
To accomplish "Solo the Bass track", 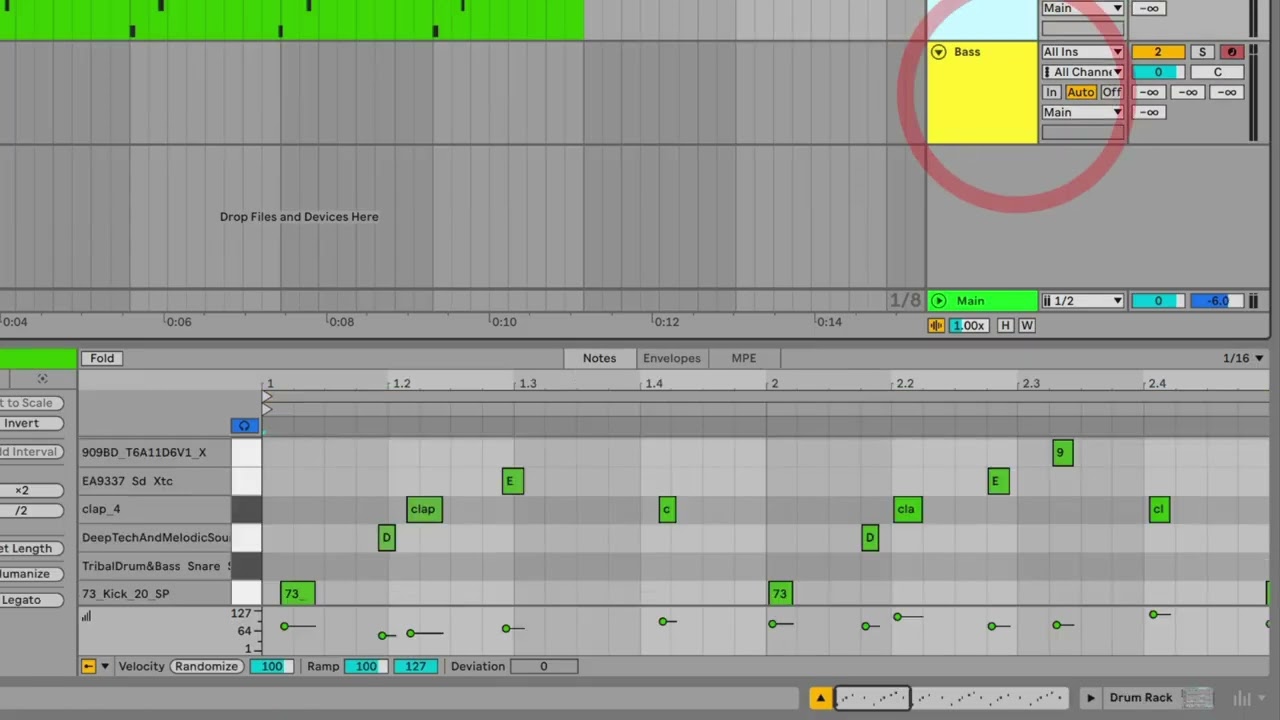I will coord(1202,52).
